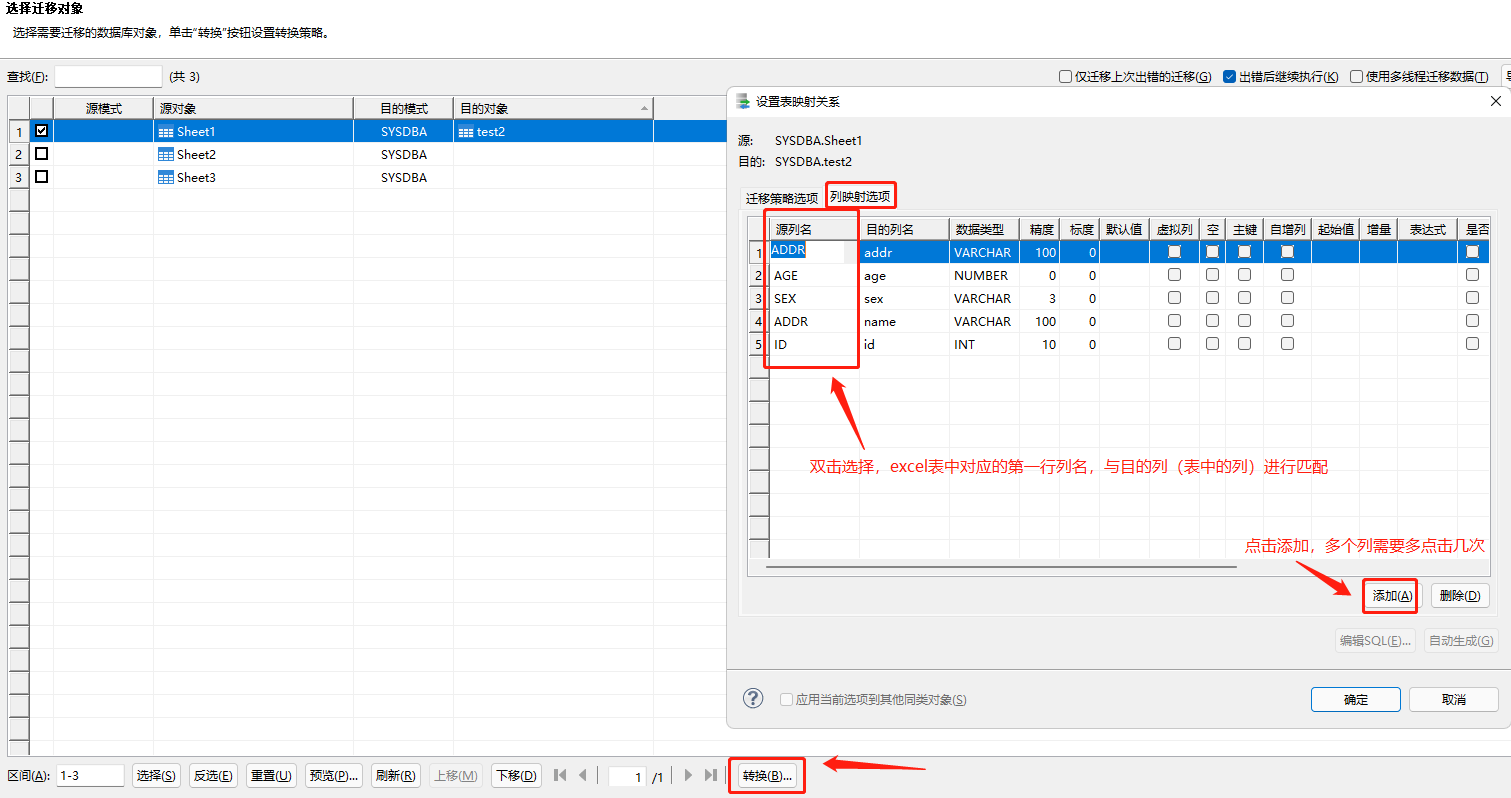The width and height of the screenshot is (1511, 798).
Task: Select the Sheet2 source object row
Action: click(x=253, y=155)
